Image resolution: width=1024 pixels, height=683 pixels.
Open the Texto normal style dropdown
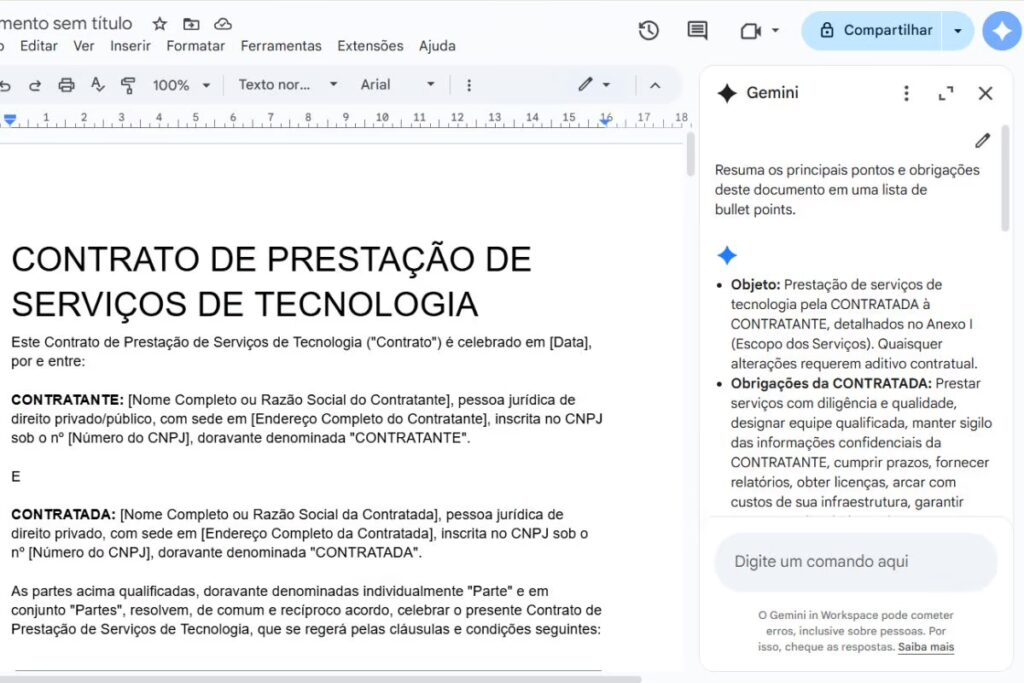pos(287,84)
